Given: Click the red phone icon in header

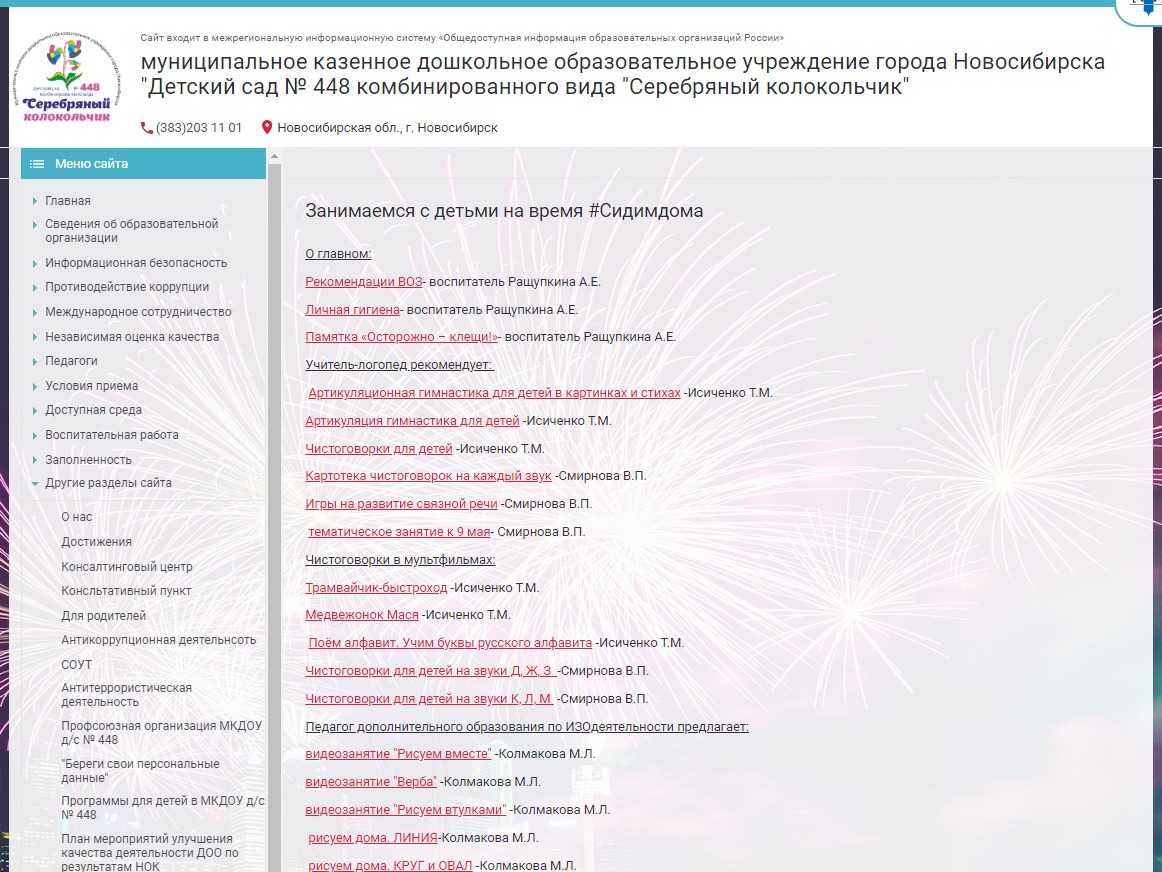Looking at the screenshot, I should (x=147, y=128).
